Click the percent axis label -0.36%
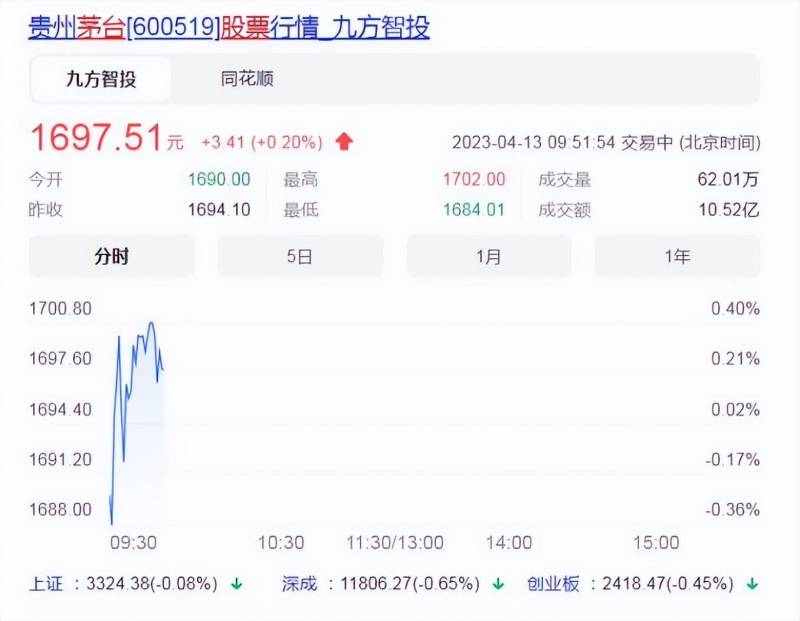The image size is (800, 621). point(733,509)
